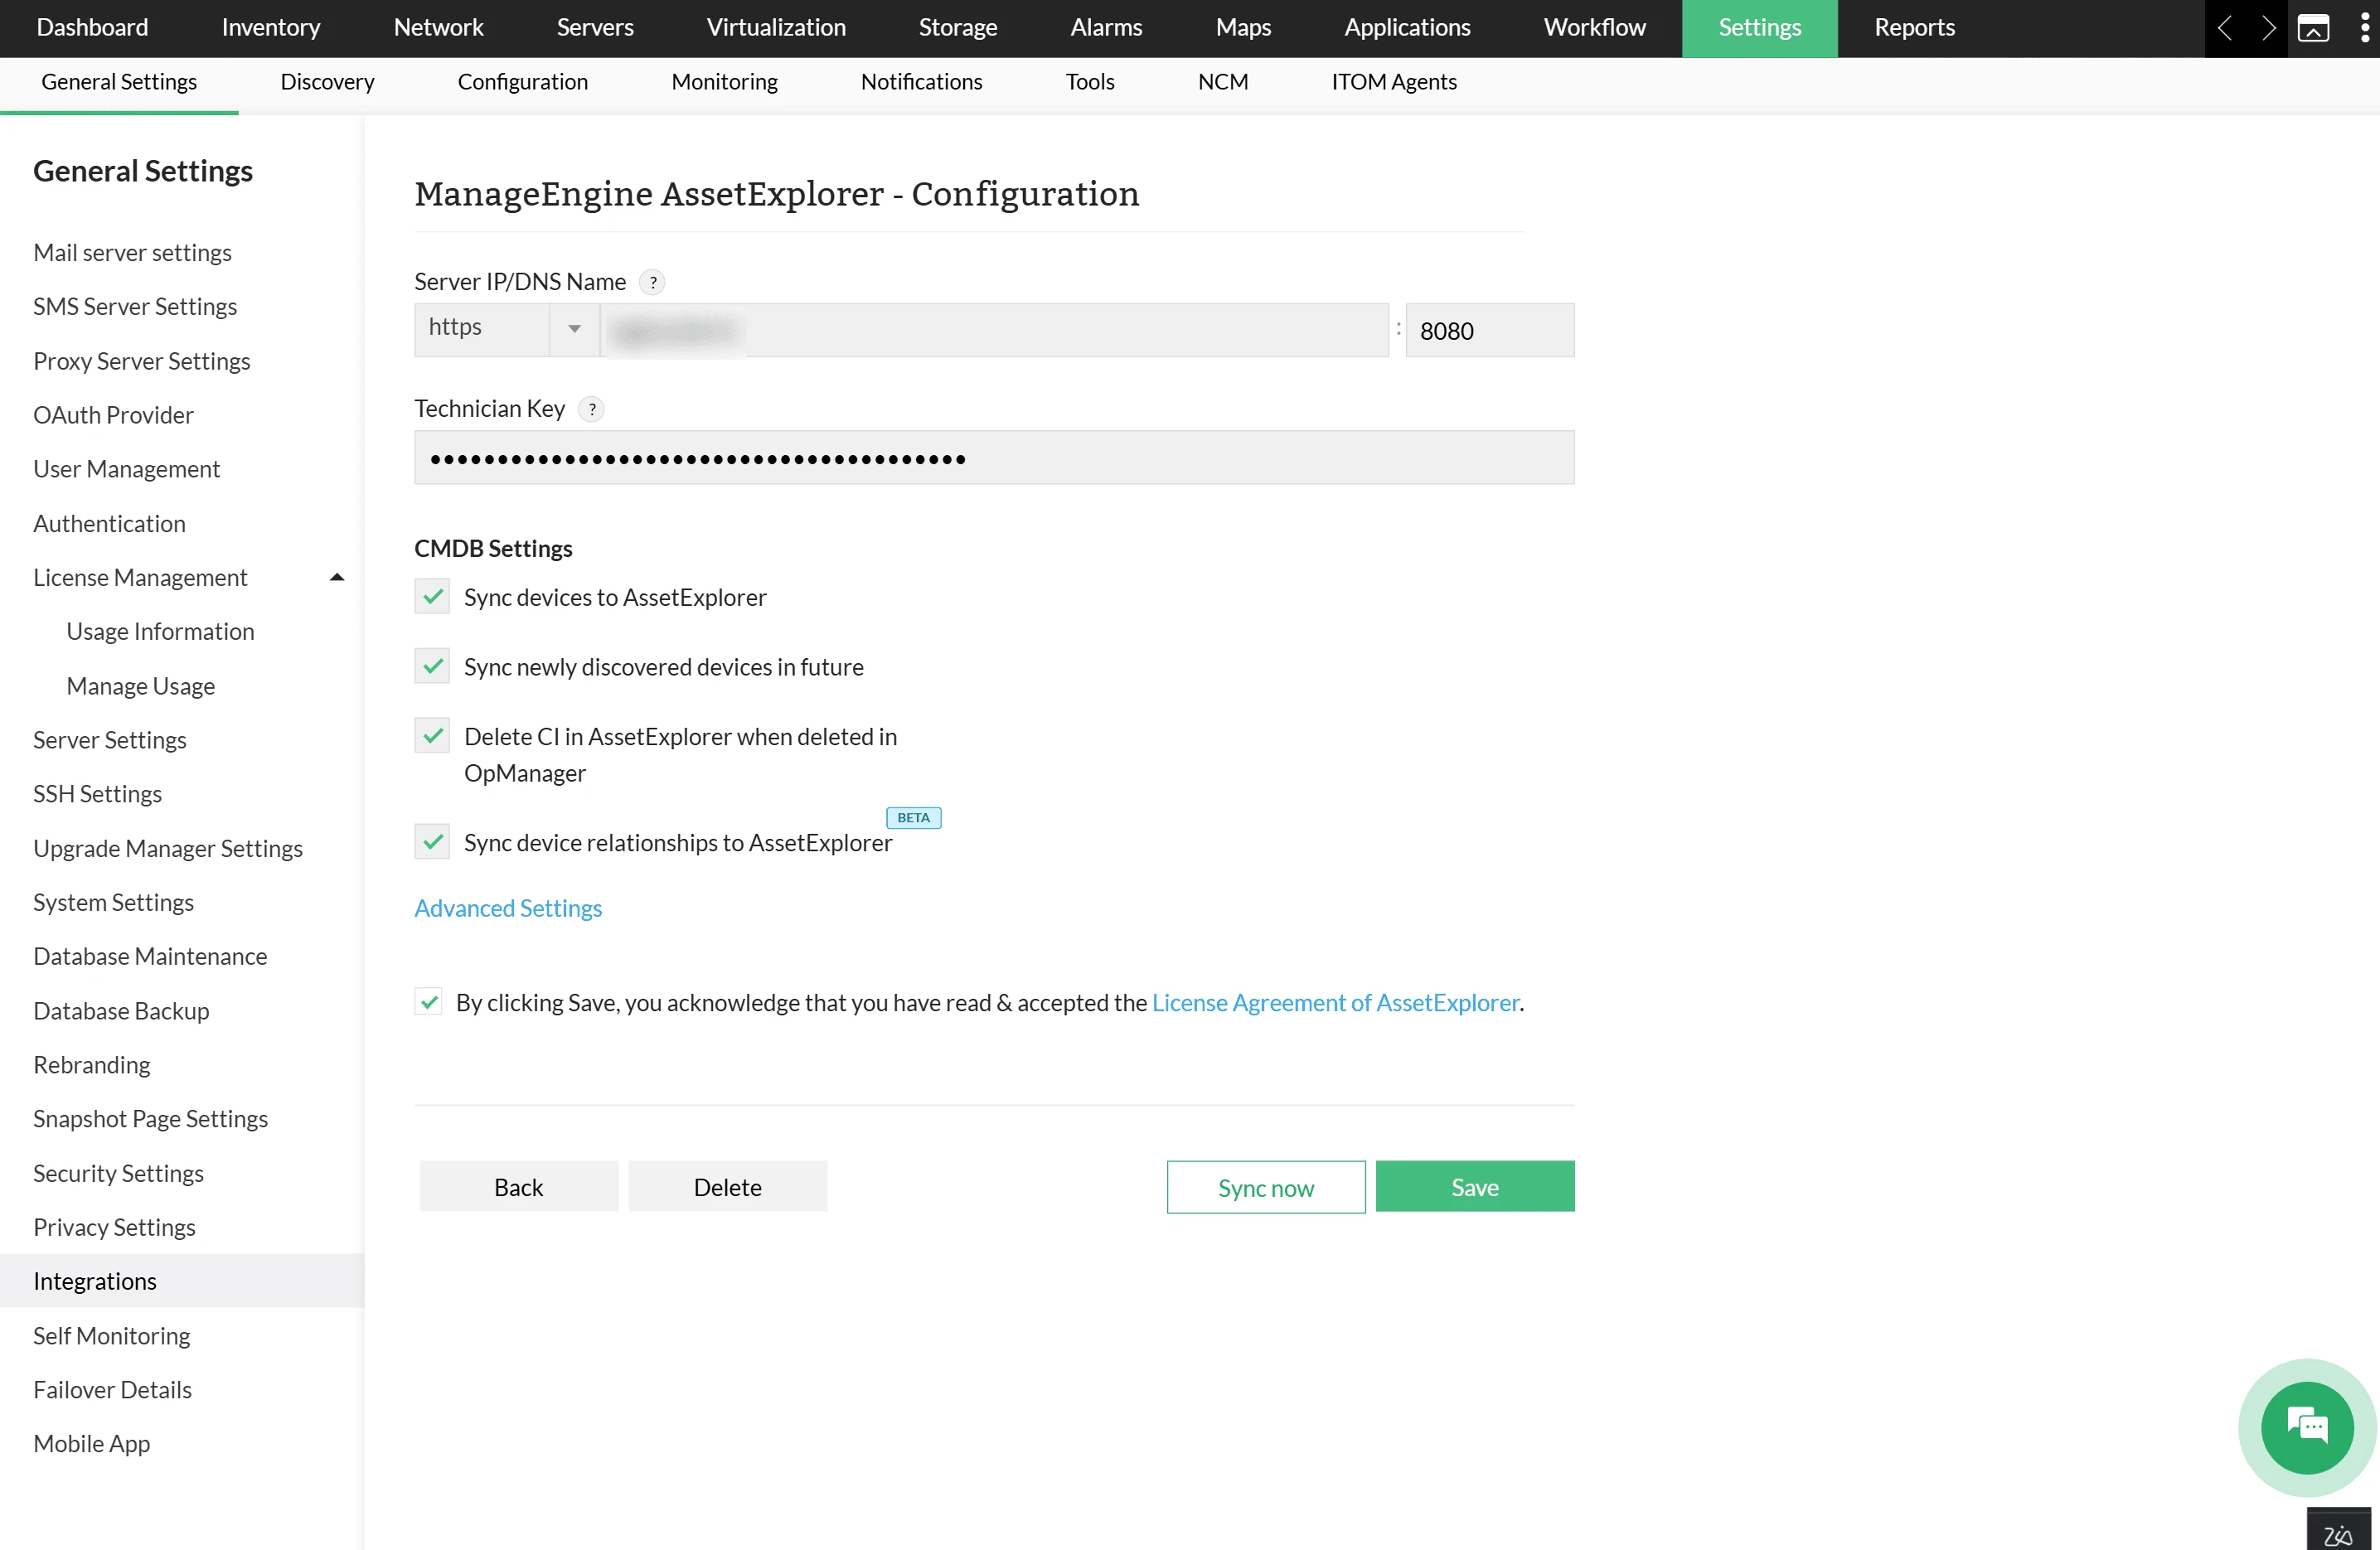Toggle the license agreement acknowledgement checkbox
This screenshot has width=2380, height=1550.
click(x=429, y=1001)
